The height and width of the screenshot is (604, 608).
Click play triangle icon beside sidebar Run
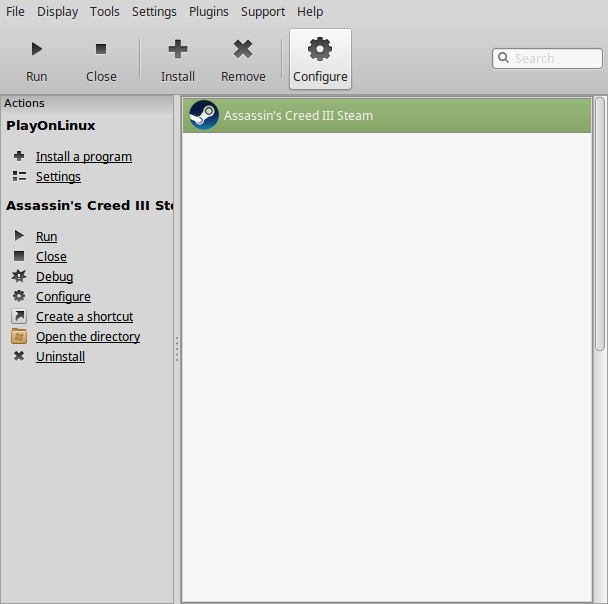tap(19, 236)
